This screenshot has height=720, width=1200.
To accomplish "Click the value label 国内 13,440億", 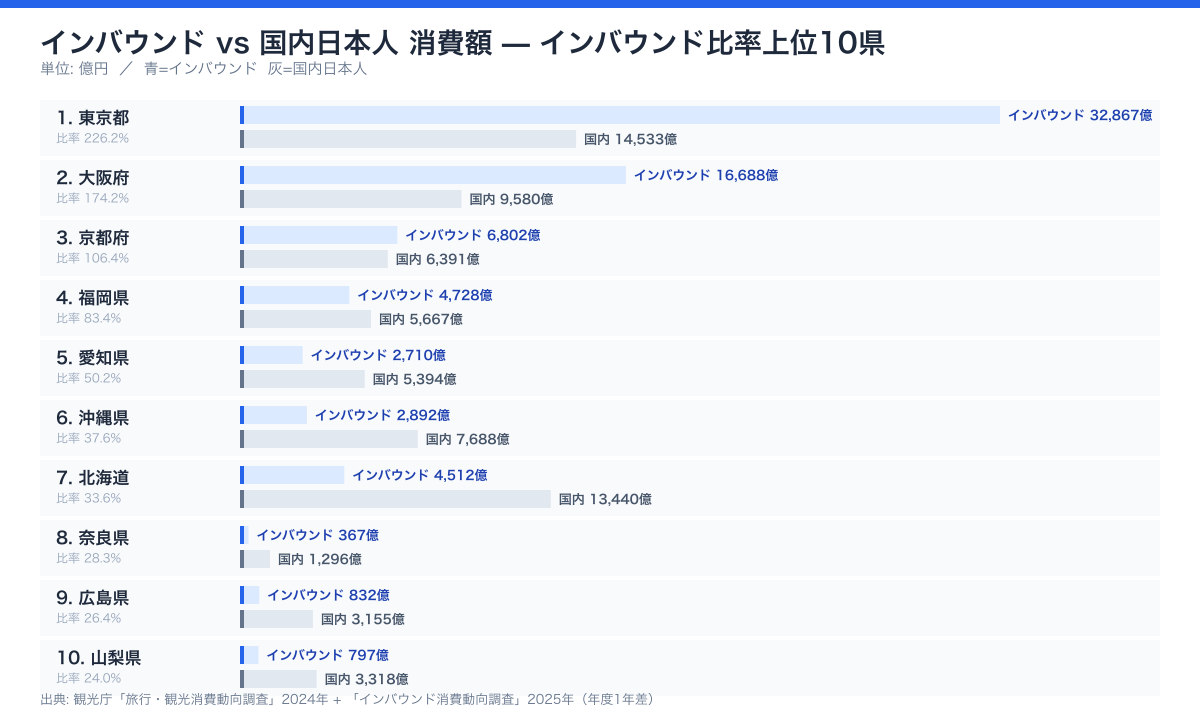I will 606,499.
